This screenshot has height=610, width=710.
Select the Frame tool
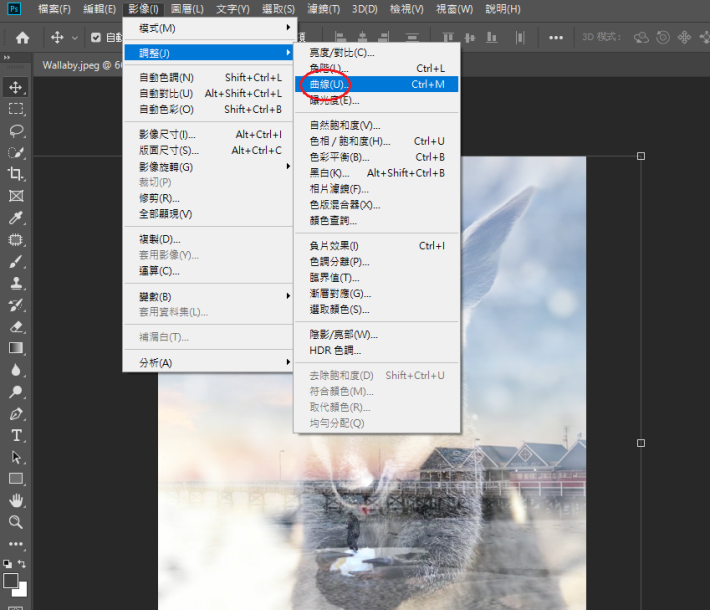(16, 196)
